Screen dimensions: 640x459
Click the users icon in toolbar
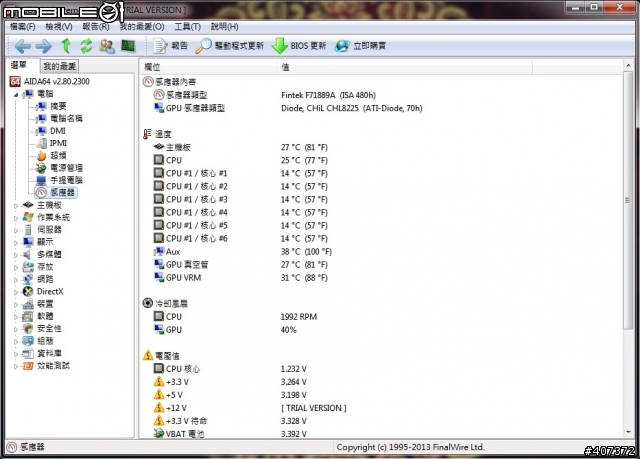click(107, 46)
